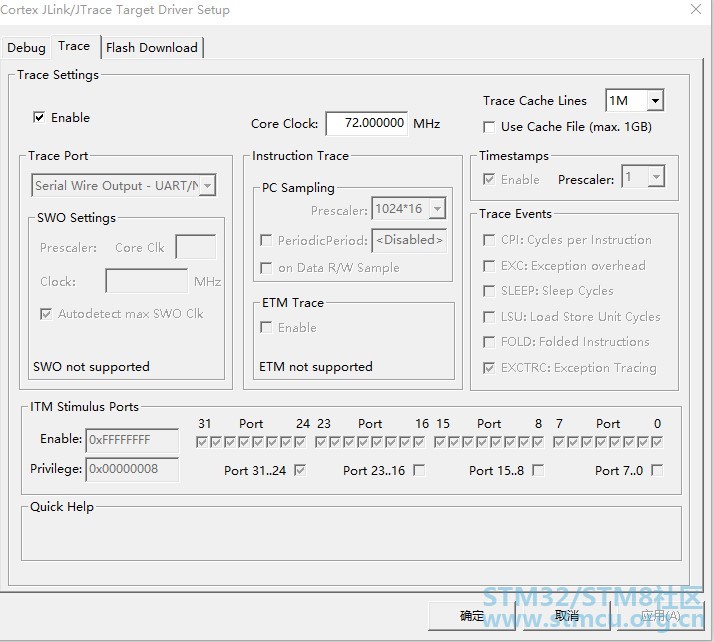Click the 确定 (OK) button
714x642 pixels.
coord(472,616)
